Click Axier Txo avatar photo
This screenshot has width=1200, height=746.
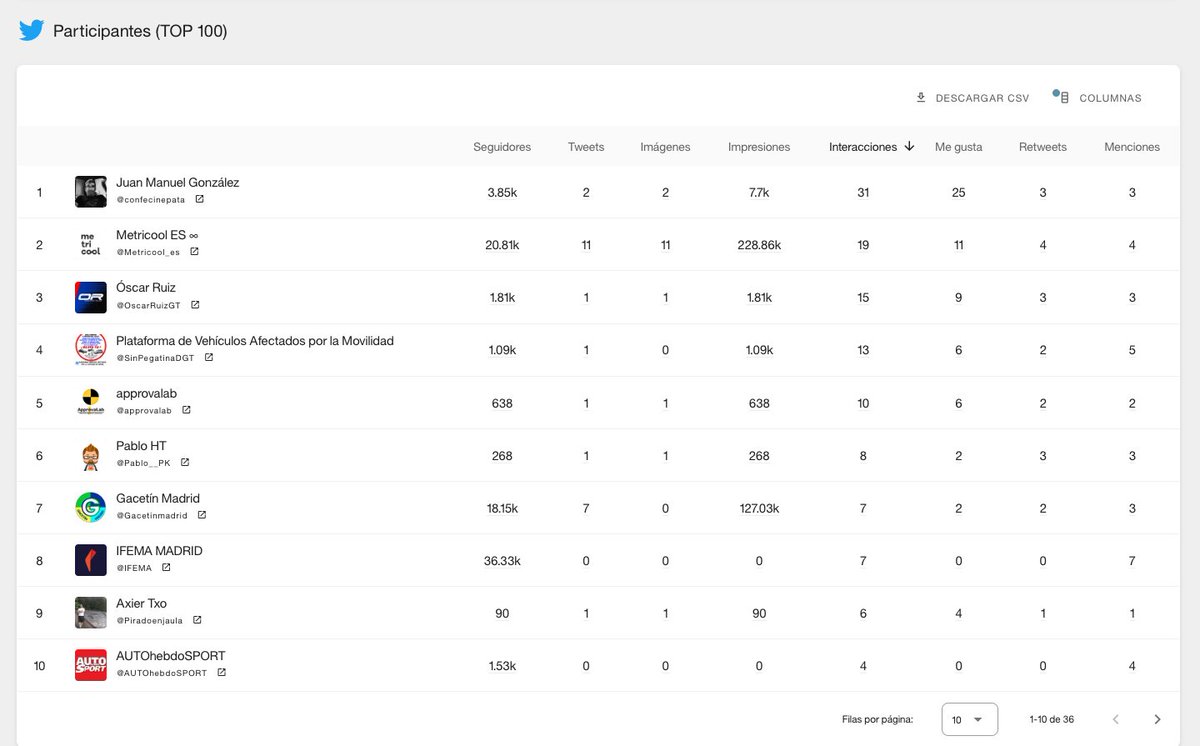tap(91, 612)
